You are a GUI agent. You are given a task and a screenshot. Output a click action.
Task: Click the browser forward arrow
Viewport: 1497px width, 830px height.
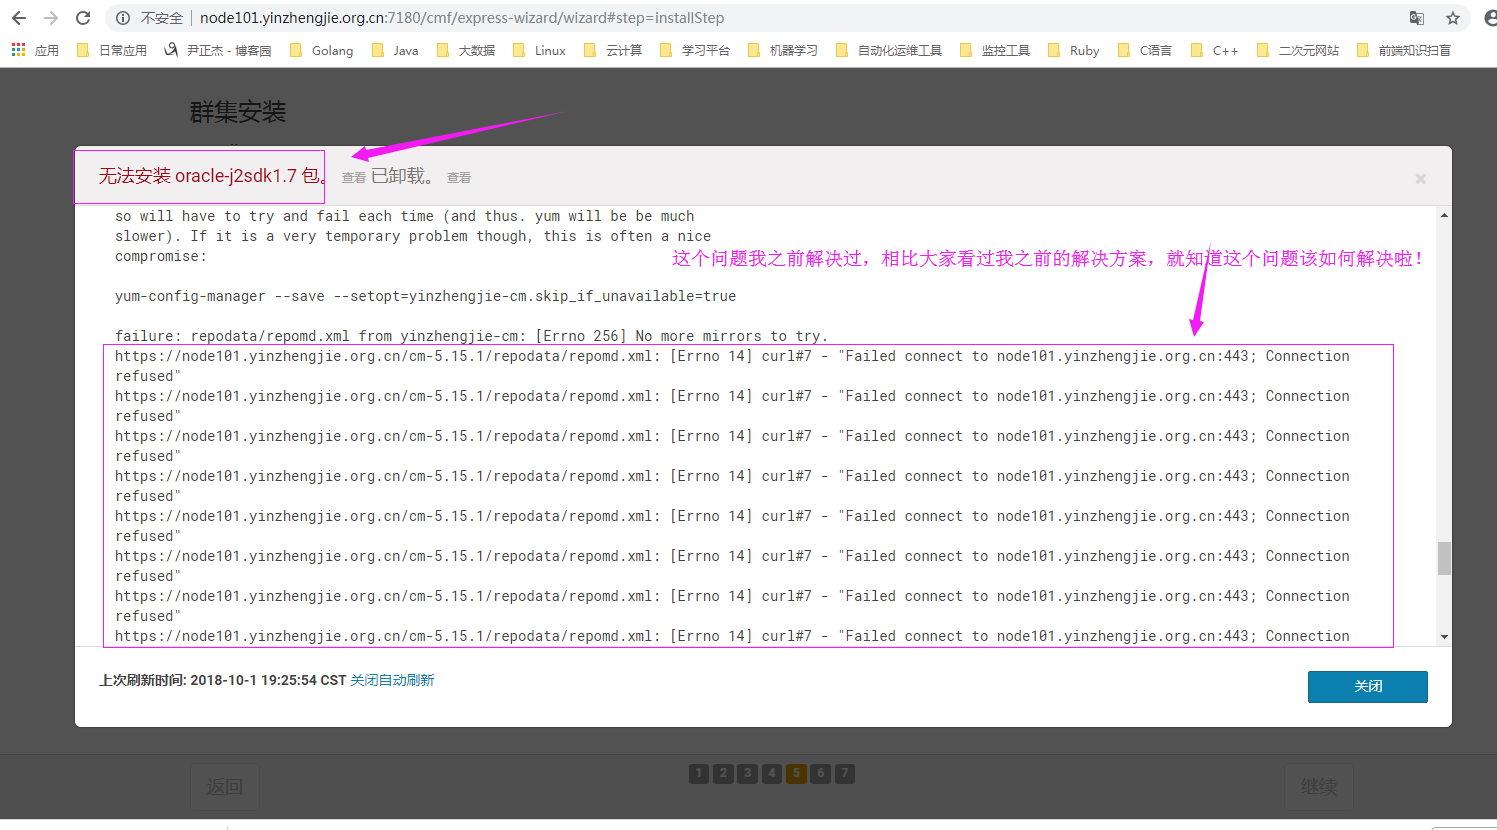point(51,18)
